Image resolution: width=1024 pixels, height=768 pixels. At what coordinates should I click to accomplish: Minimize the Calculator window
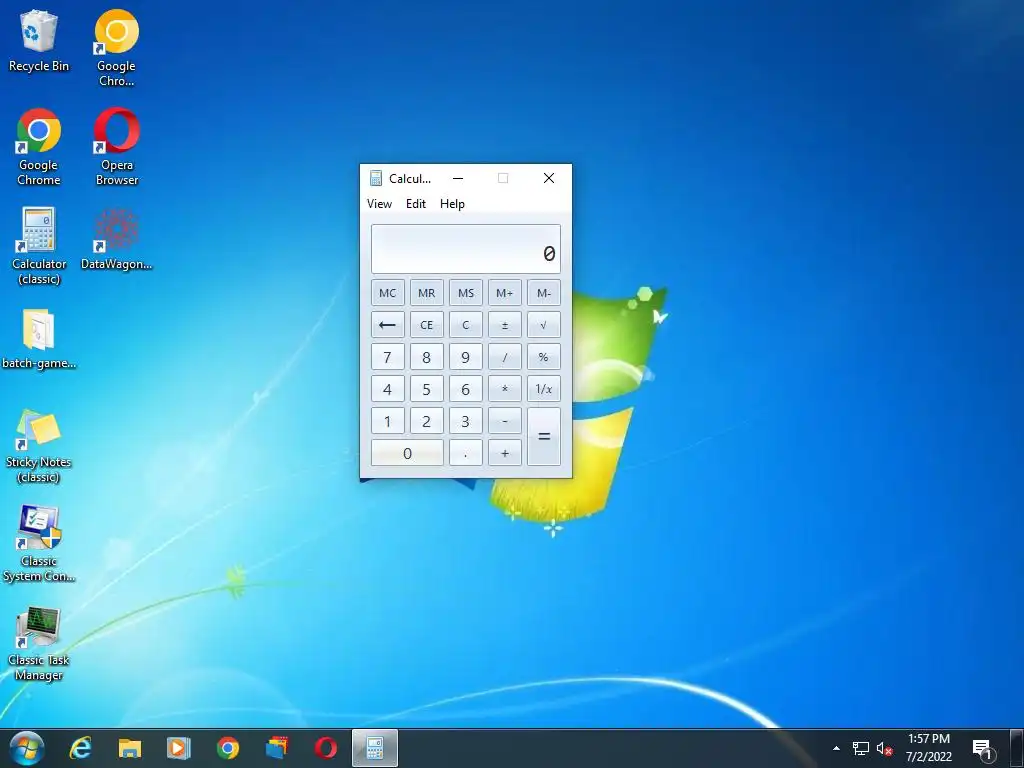click(x=458, y=178)
